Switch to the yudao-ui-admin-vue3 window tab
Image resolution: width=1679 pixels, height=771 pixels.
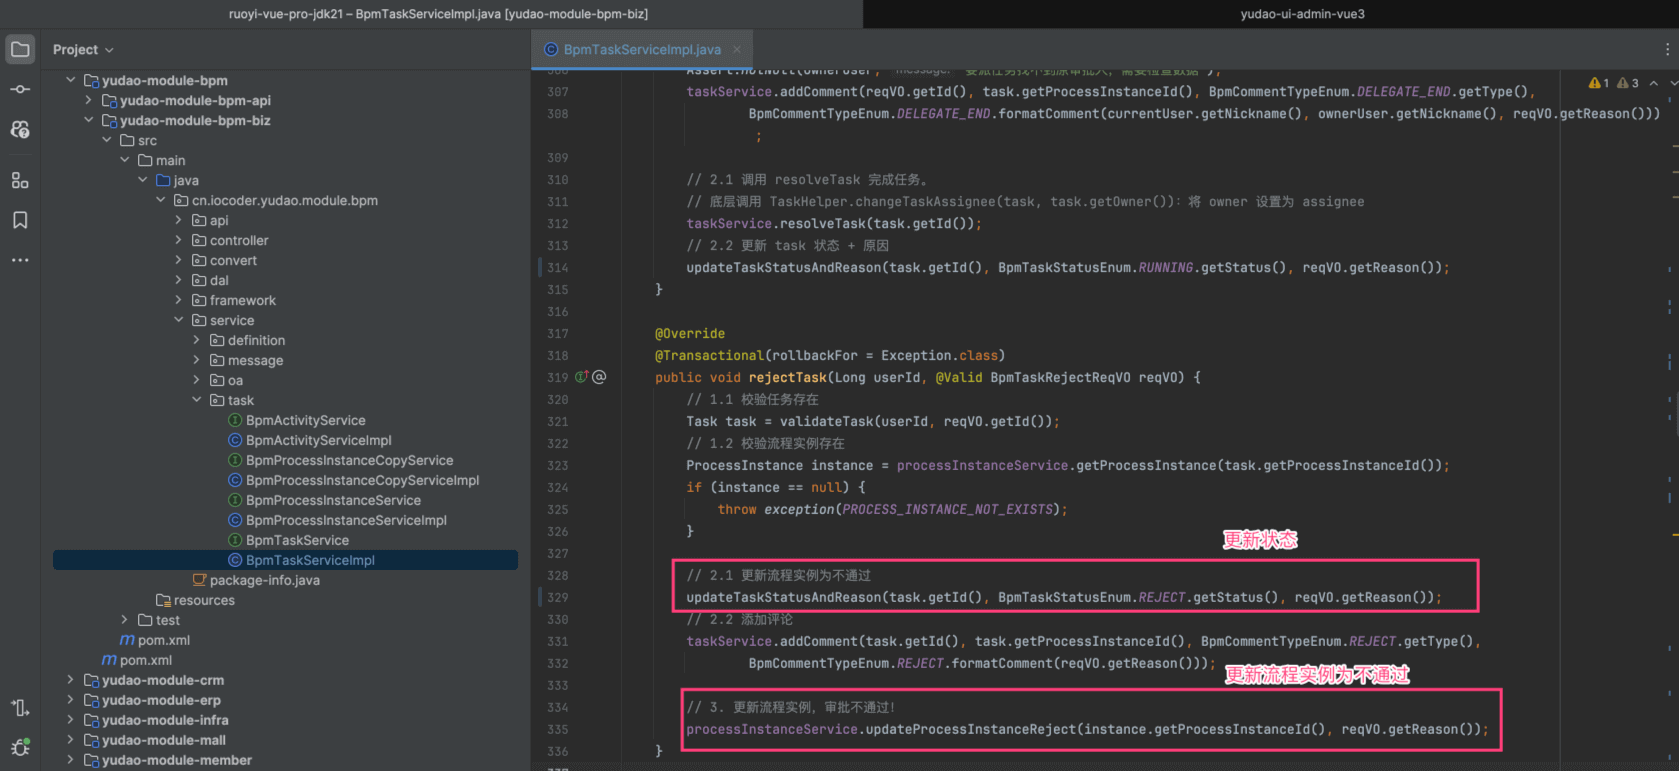click(1302, 14)
